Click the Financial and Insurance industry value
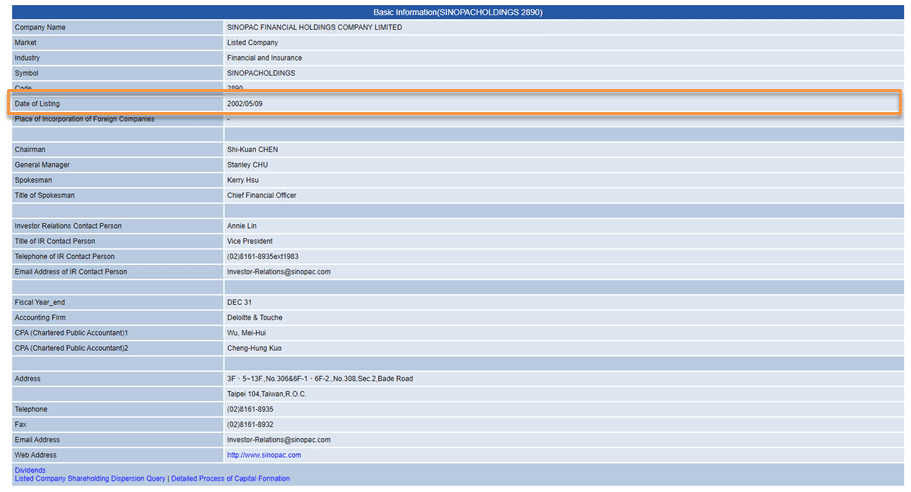 click(x=264, y=58)
